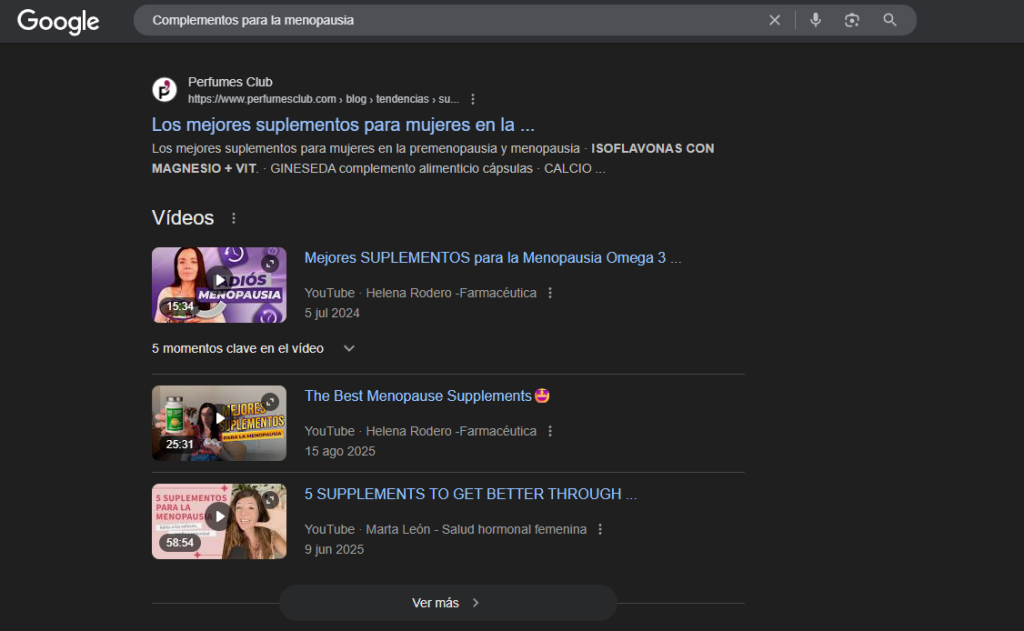Click the Ver más button

pyautogui.click(x=447, y=603)
